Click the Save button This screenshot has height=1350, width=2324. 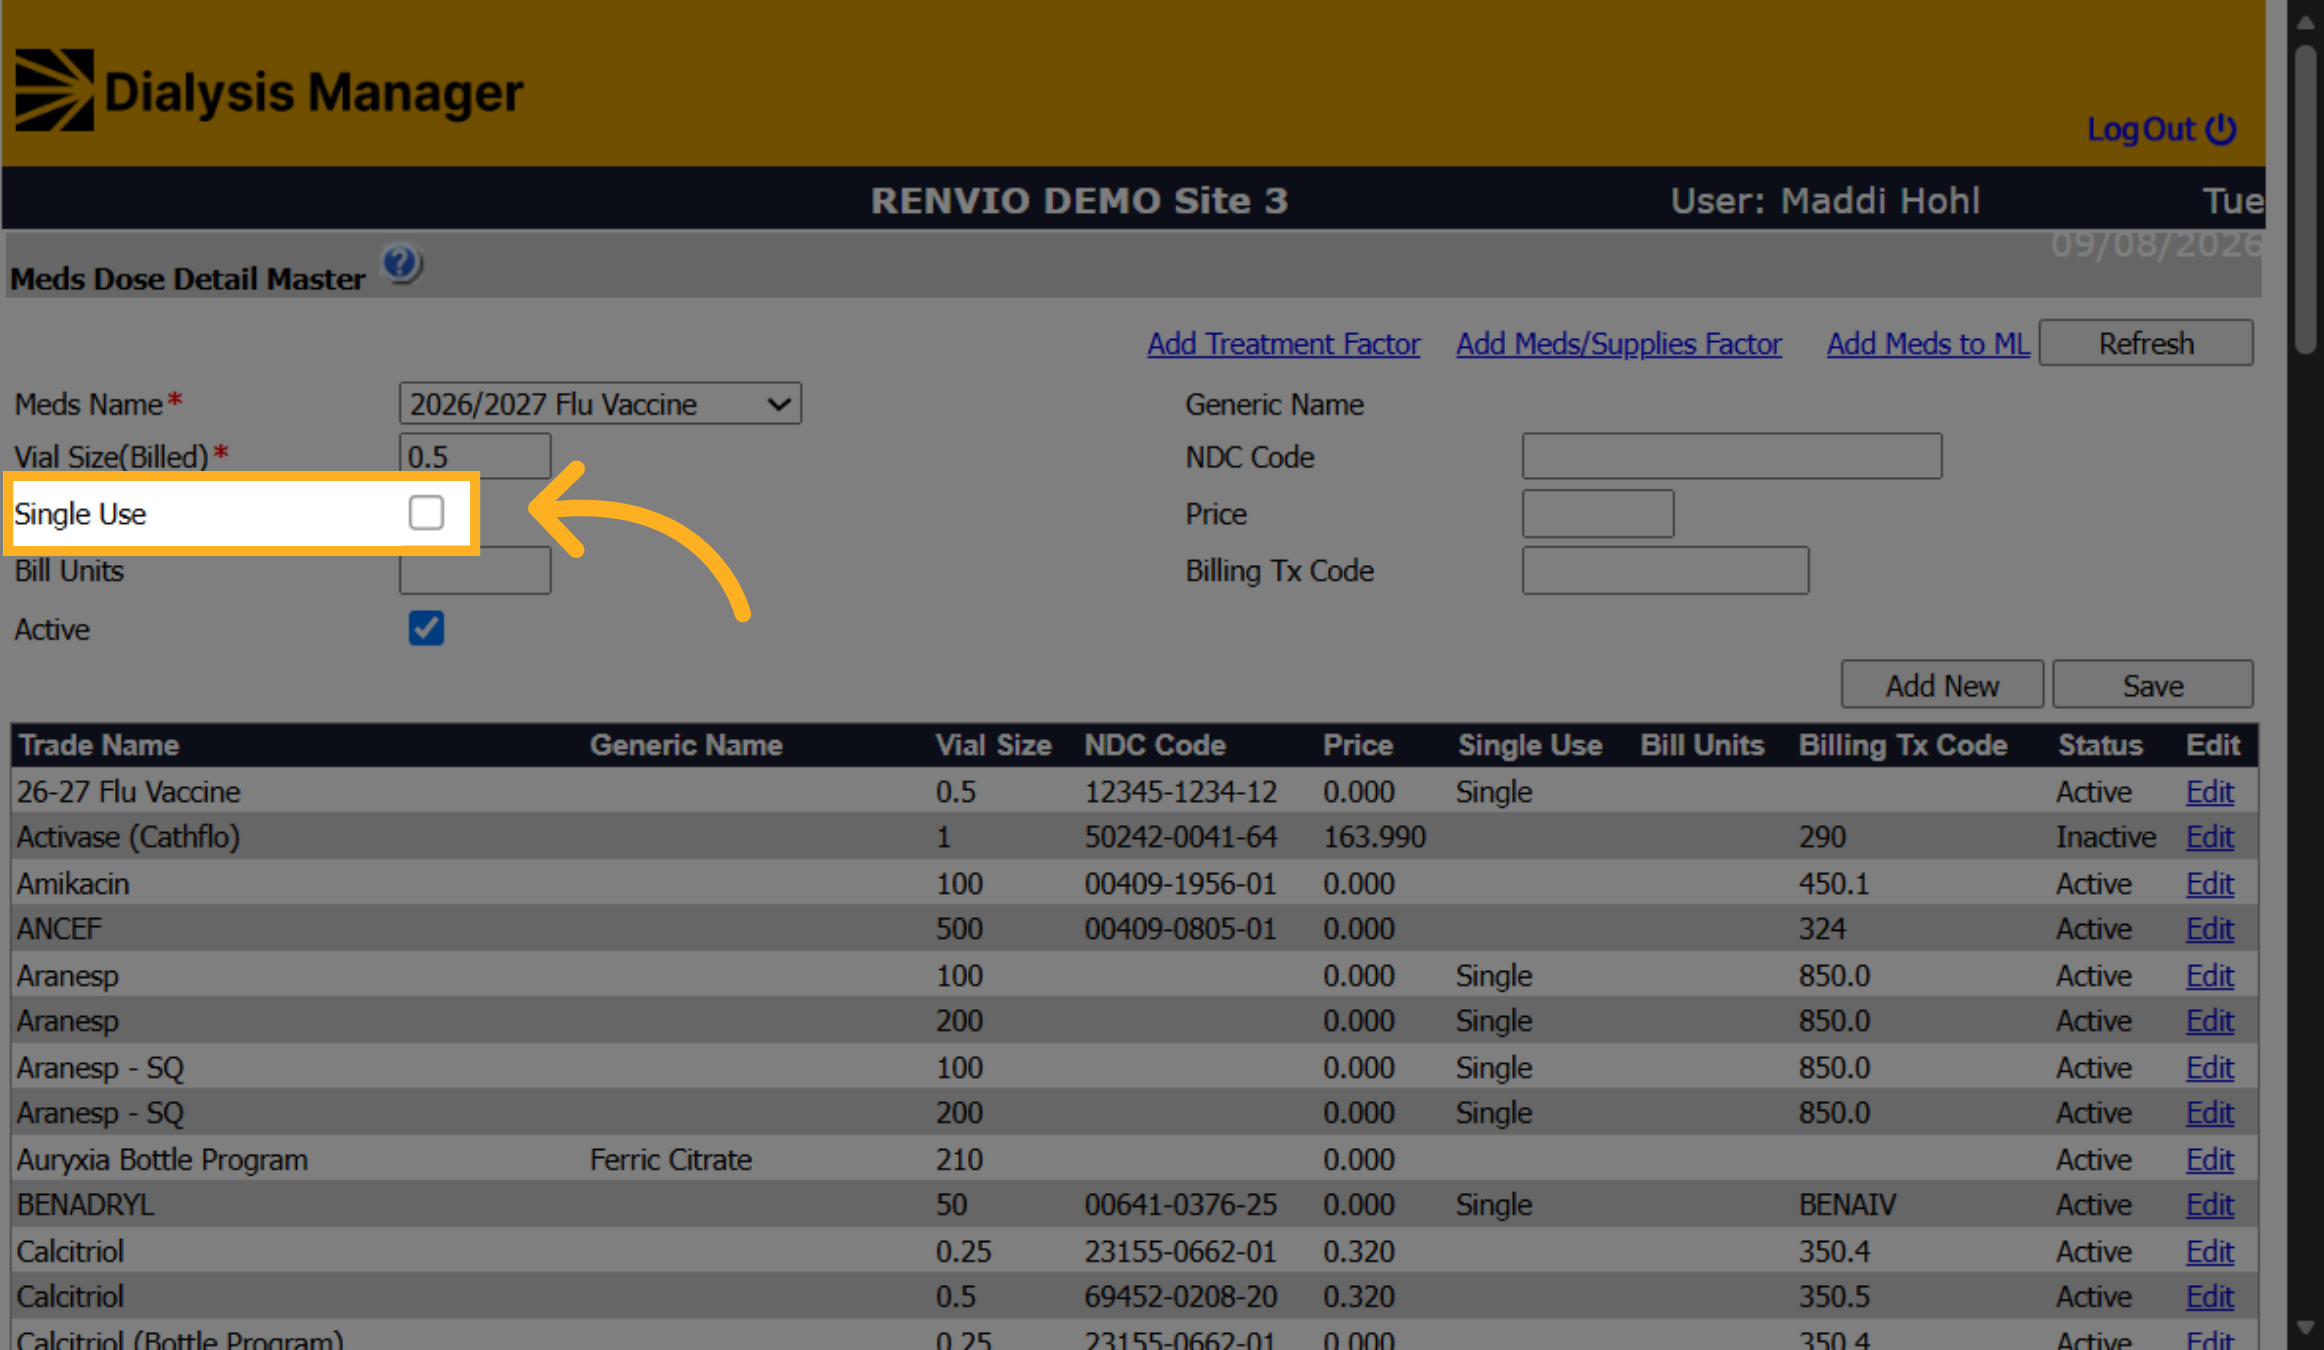click(2153, 686)
